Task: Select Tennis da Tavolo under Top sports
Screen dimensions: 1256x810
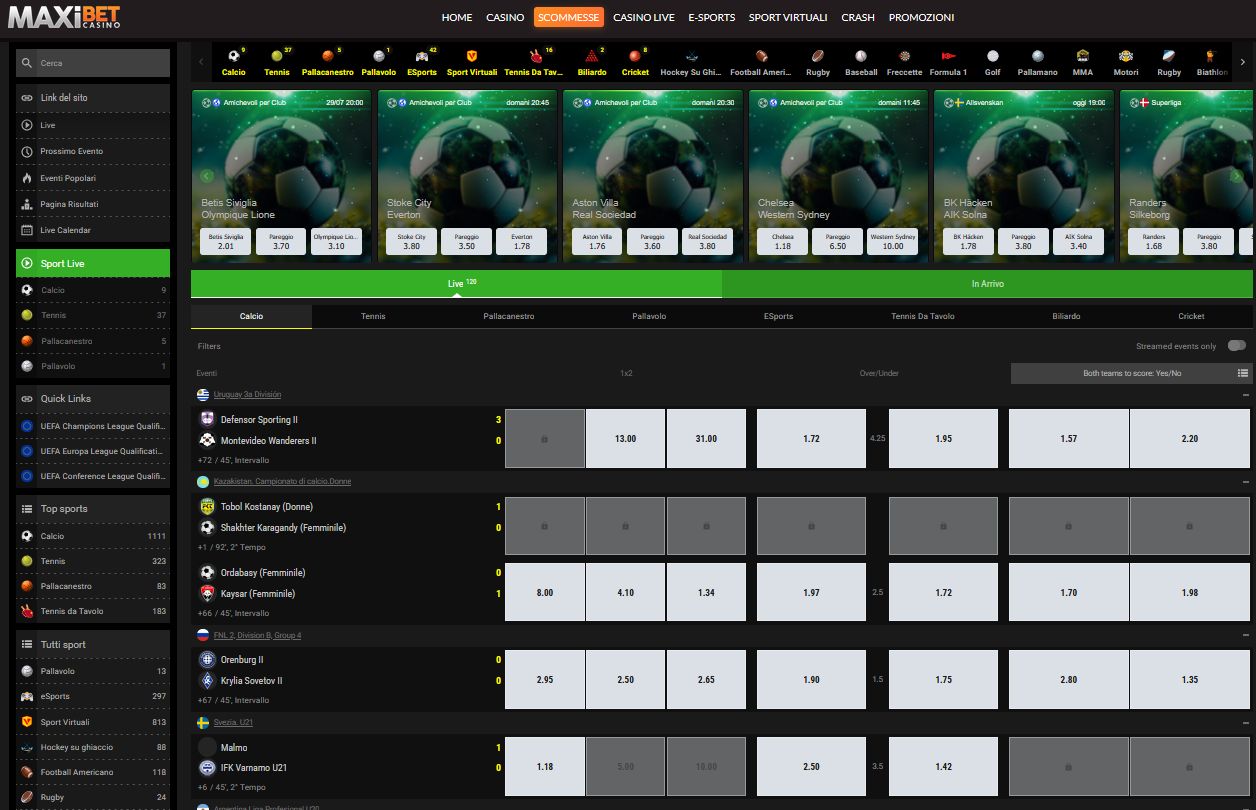Action: (93, 611)
